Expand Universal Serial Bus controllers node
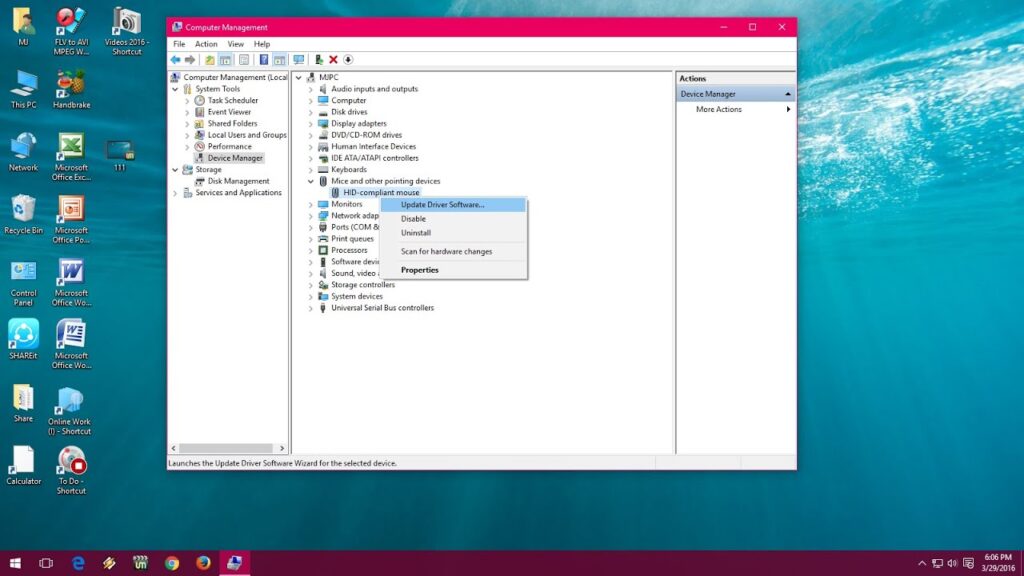 coord(311,308)
